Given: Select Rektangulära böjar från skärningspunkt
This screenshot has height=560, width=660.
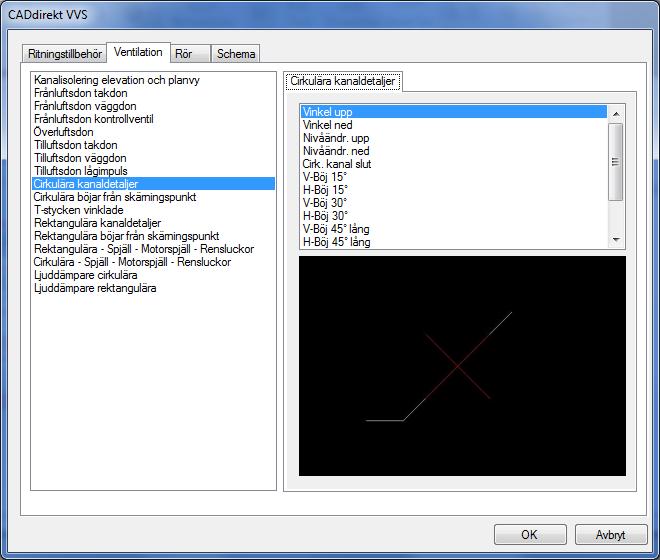Looking at the screenshot, I should tap(153, 236).
